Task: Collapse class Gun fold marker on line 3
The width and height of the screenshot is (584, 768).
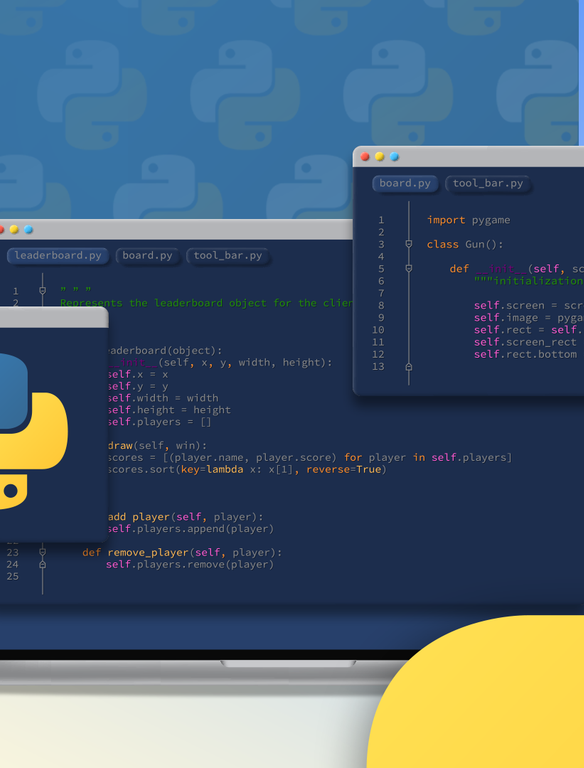Action: click(409, 244)
